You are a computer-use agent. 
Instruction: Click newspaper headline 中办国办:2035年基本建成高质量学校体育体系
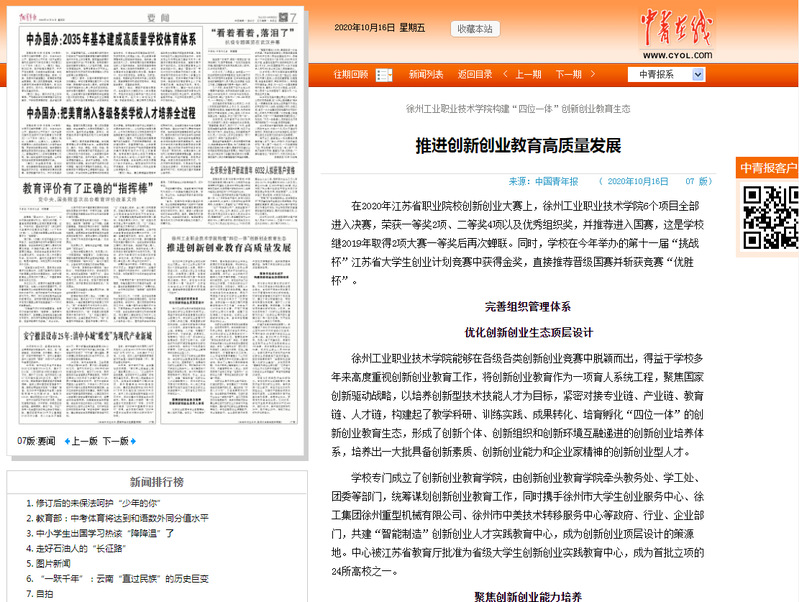click(110, 35)
